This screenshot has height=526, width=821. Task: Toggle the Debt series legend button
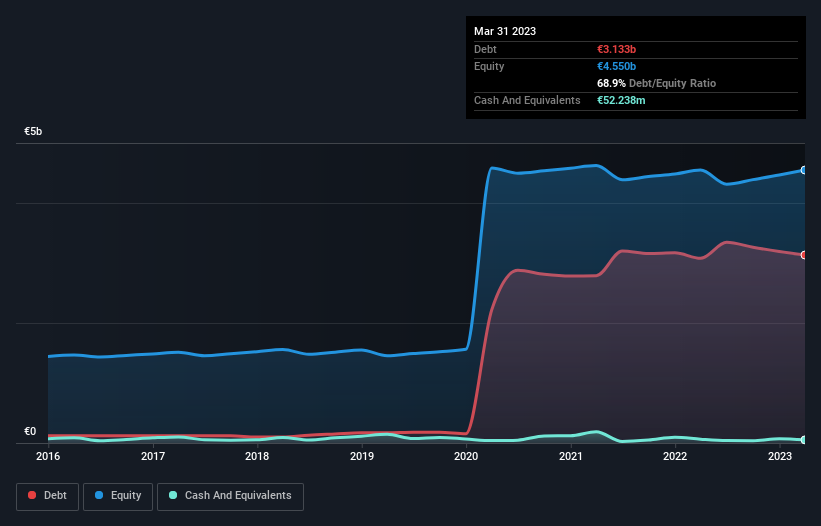coord(48,496)
